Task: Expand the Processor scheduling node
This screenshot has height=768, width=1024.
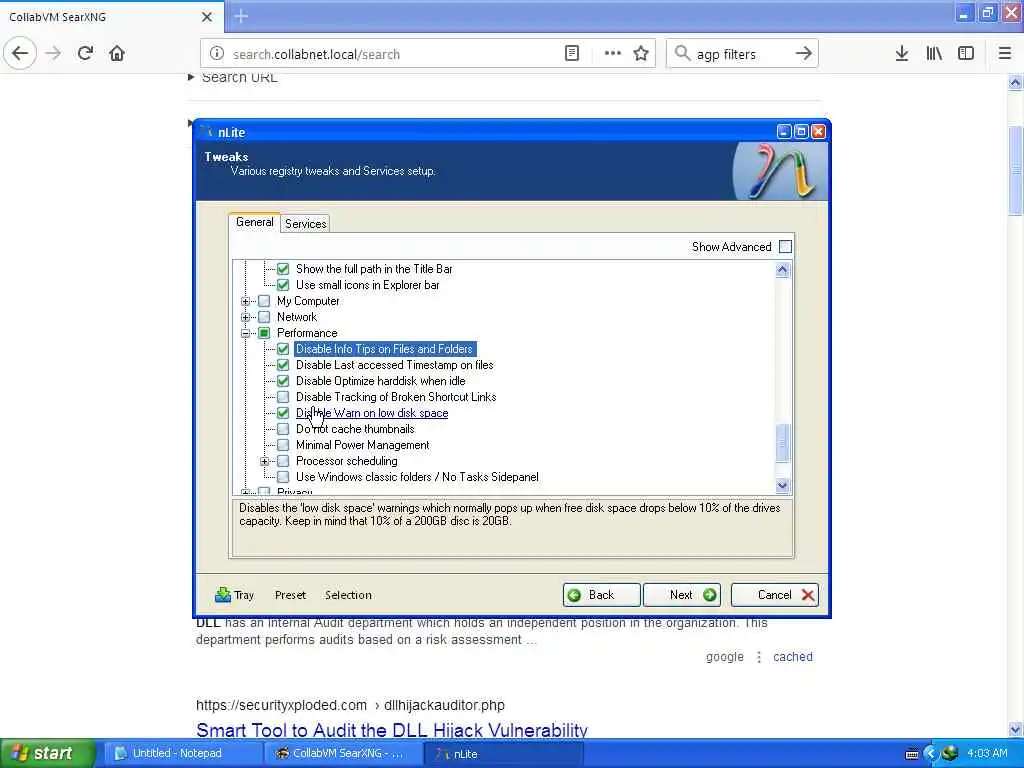Action: point(264,461)
